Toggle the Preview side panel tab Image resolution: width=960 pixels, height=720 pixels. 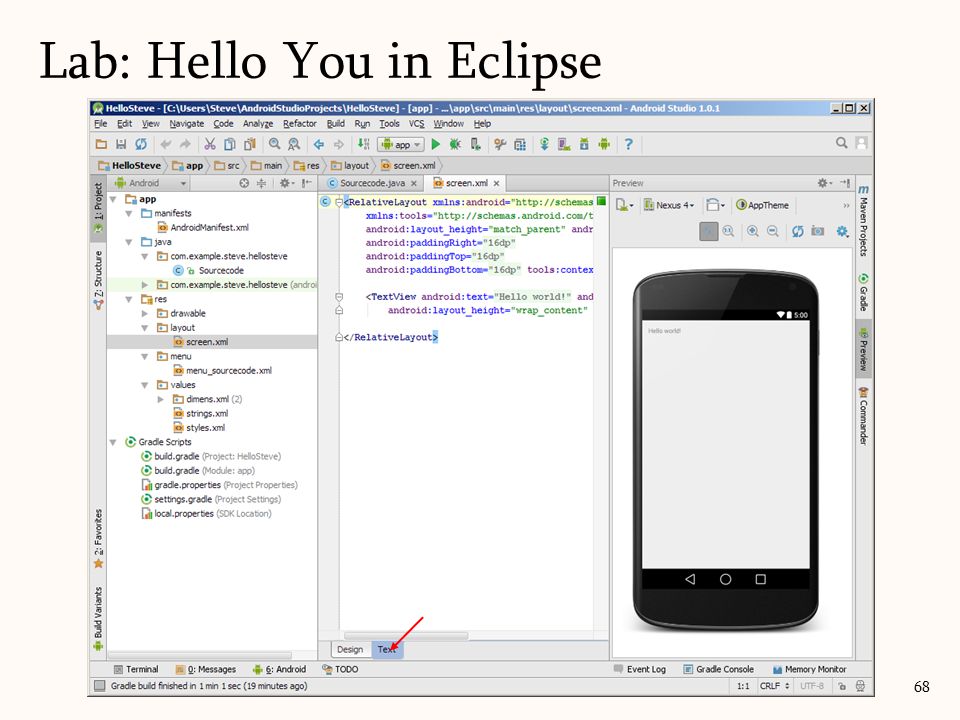(863, 350)
